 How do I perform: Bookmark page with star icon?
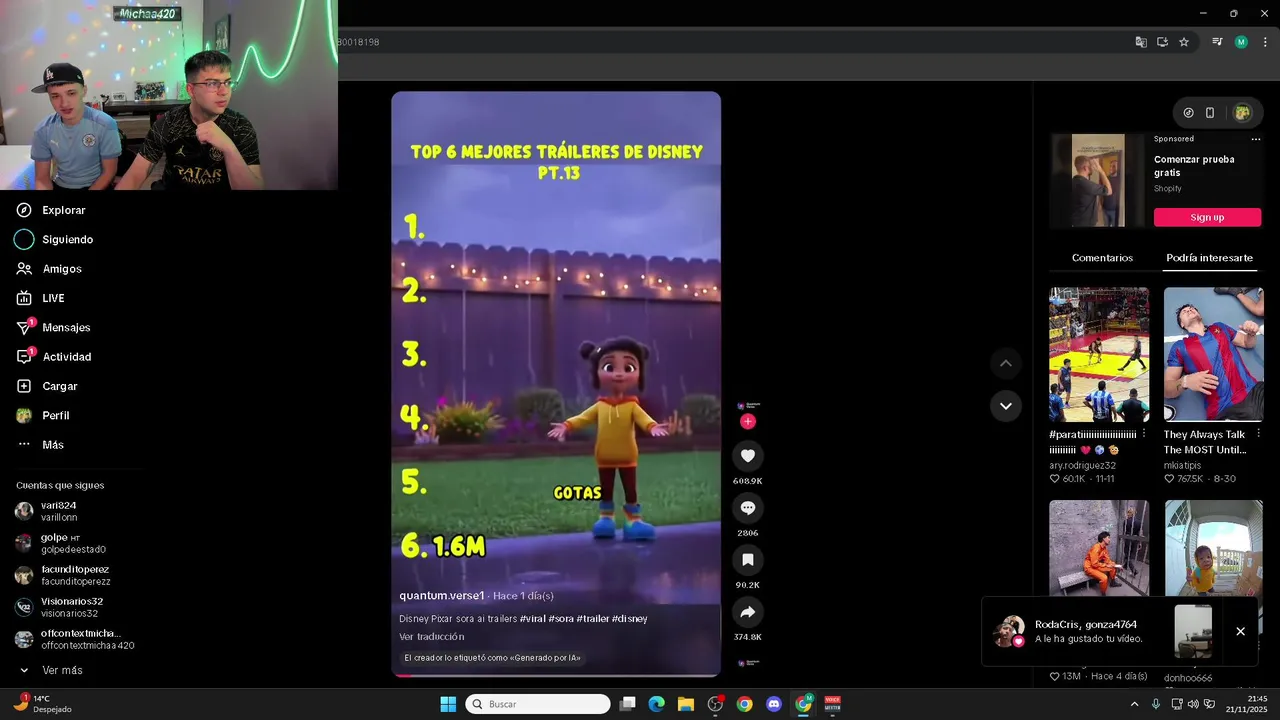pyautogui.click(x=1184, y=42)
